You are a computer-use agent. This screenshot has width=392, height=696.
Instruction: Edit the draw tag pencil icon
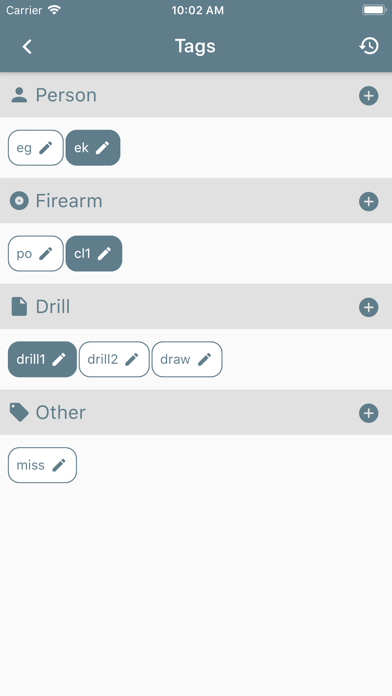coord(205,359)
